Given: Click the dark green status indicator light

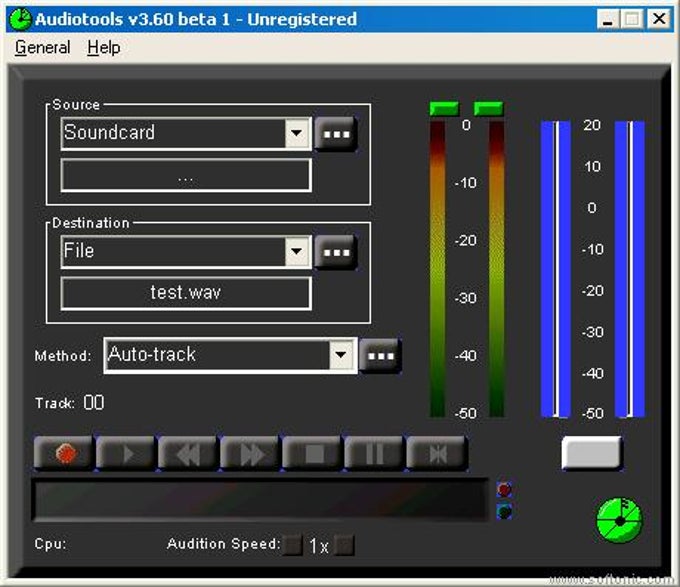Looking at the screenshot, I should click(x=504, y=512).
